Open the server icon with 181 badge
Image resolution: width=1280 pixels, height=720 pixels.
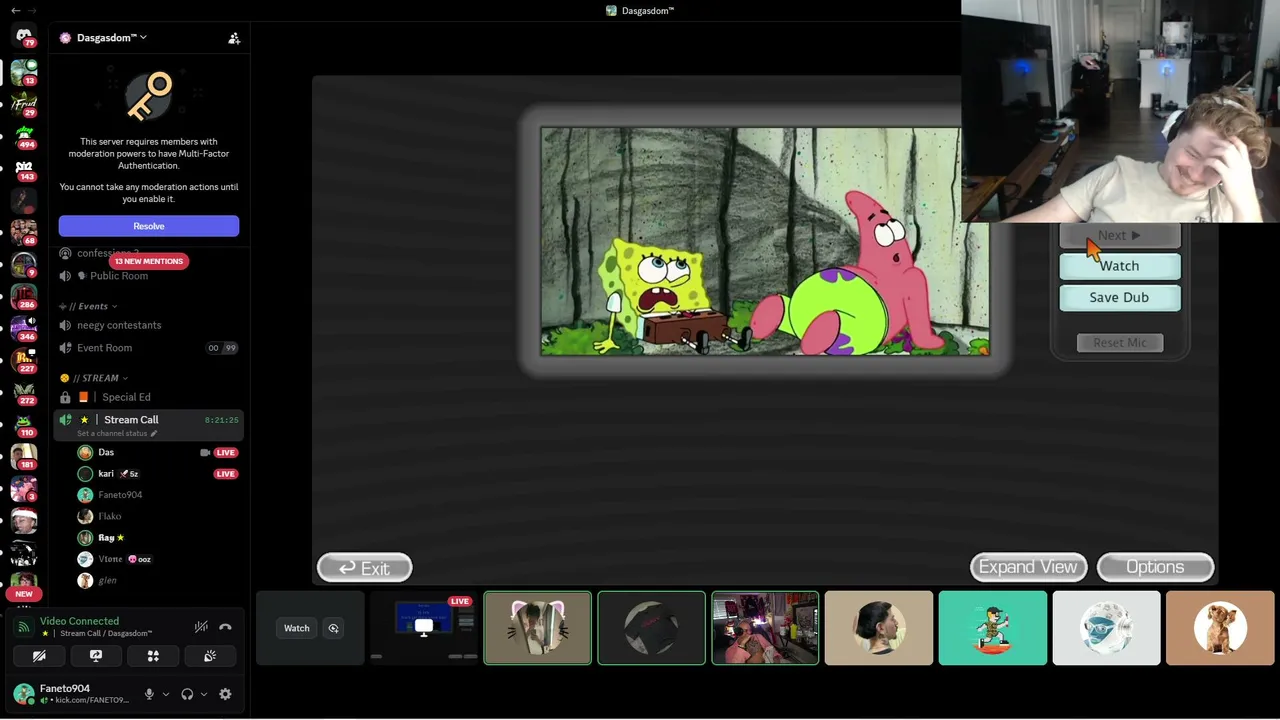[x=24, y=456]
